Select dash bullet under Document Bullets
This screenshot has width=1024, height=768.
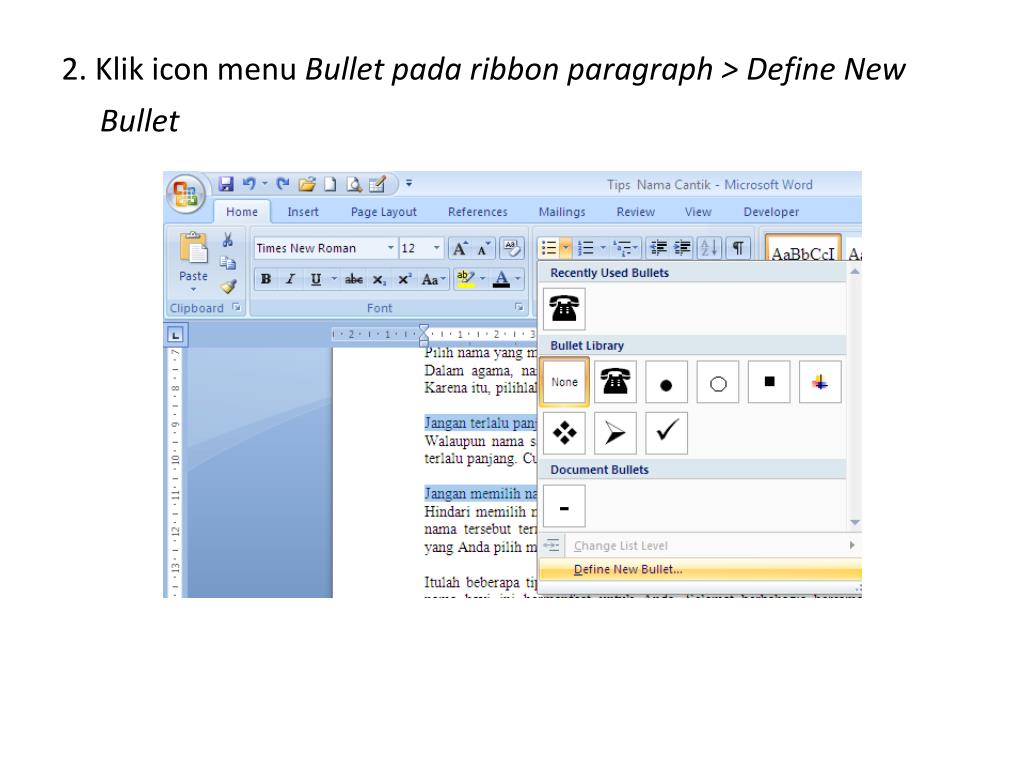(x=564, y=506)
